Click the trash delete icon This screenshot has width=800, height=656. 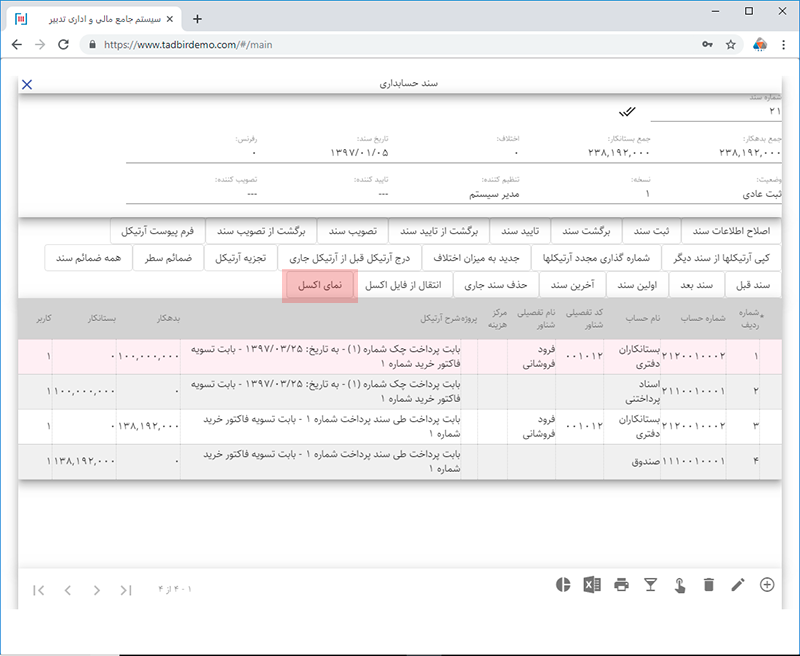point(708,586)
